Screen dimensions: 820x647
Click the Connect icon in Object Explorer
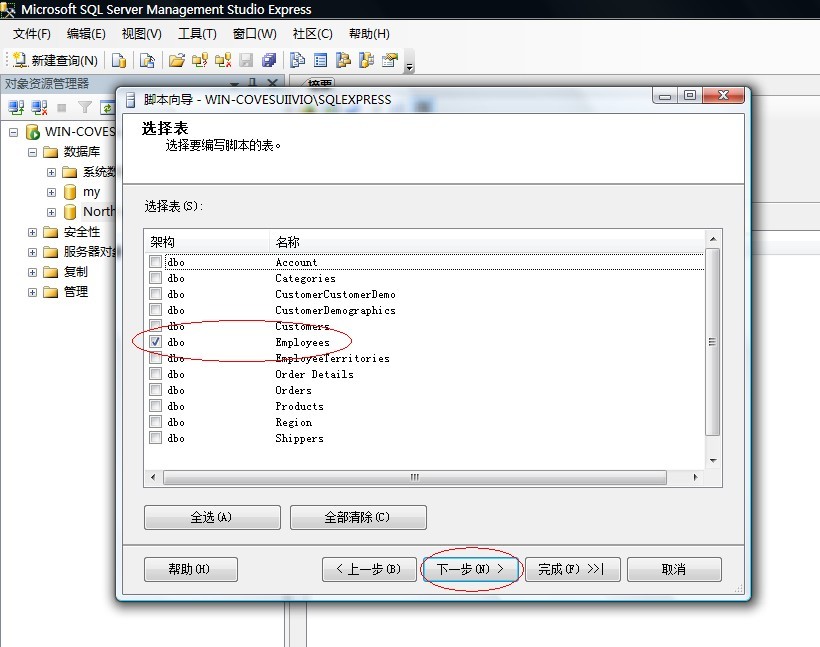pos(16,108)
